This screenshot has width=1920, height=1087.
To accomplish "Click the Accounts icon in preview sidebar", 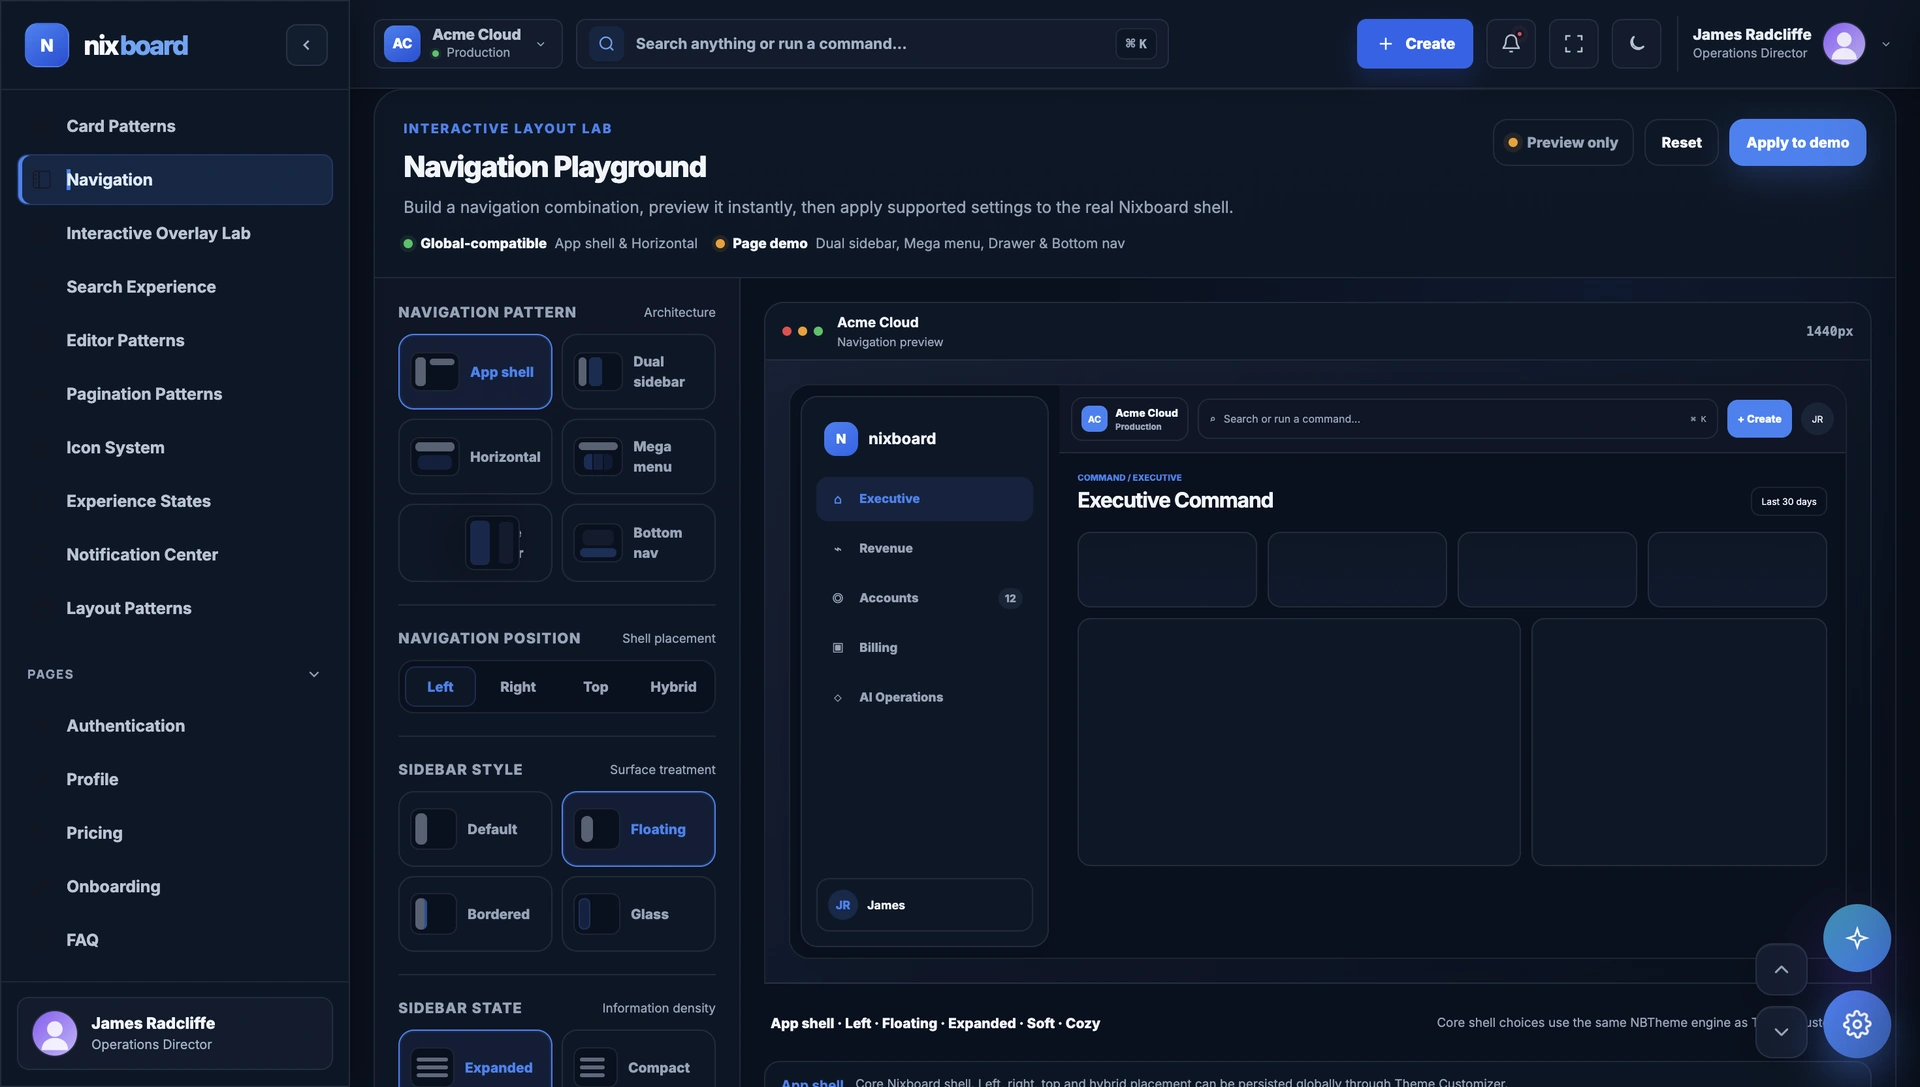I will pyautogui.click(x=838, y=598).
